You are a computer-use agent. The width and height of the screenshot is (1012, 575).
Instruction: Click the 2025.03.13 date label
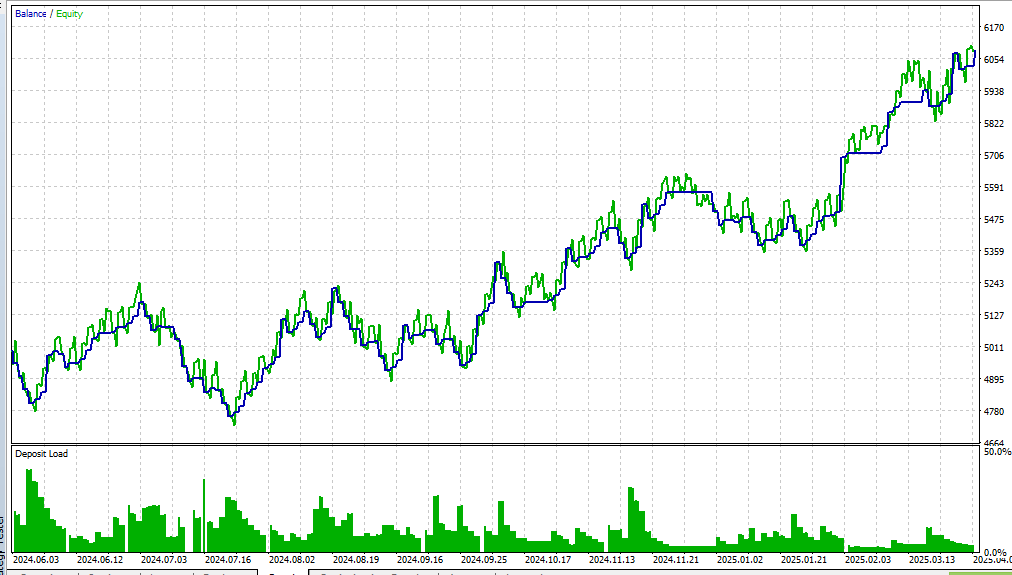pyautogui.click(x=932, y=560)
